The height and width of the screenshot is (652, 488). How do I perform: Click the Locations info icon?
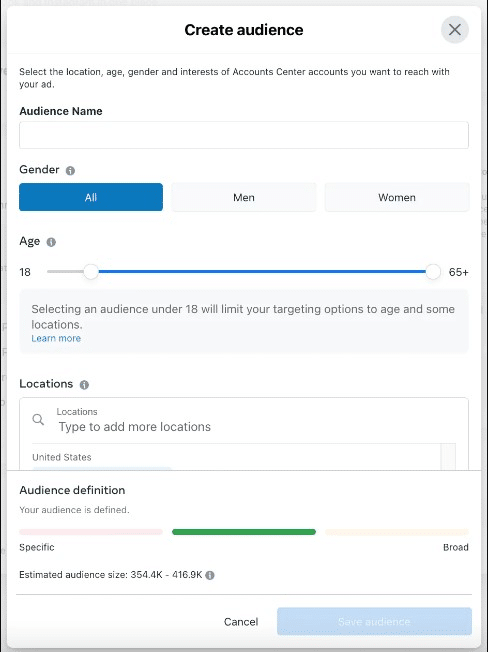pos(84,385)
